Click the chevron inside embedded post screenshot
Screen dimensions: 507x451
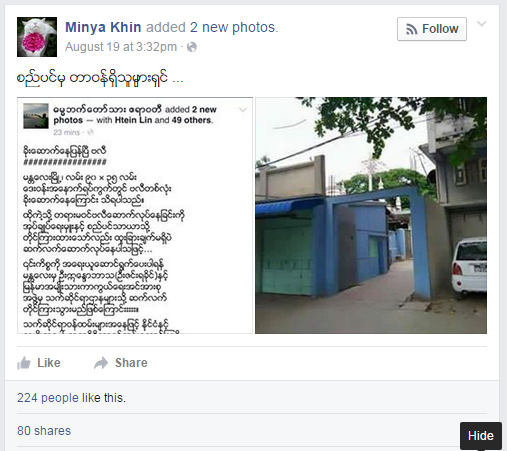(243, 110)
